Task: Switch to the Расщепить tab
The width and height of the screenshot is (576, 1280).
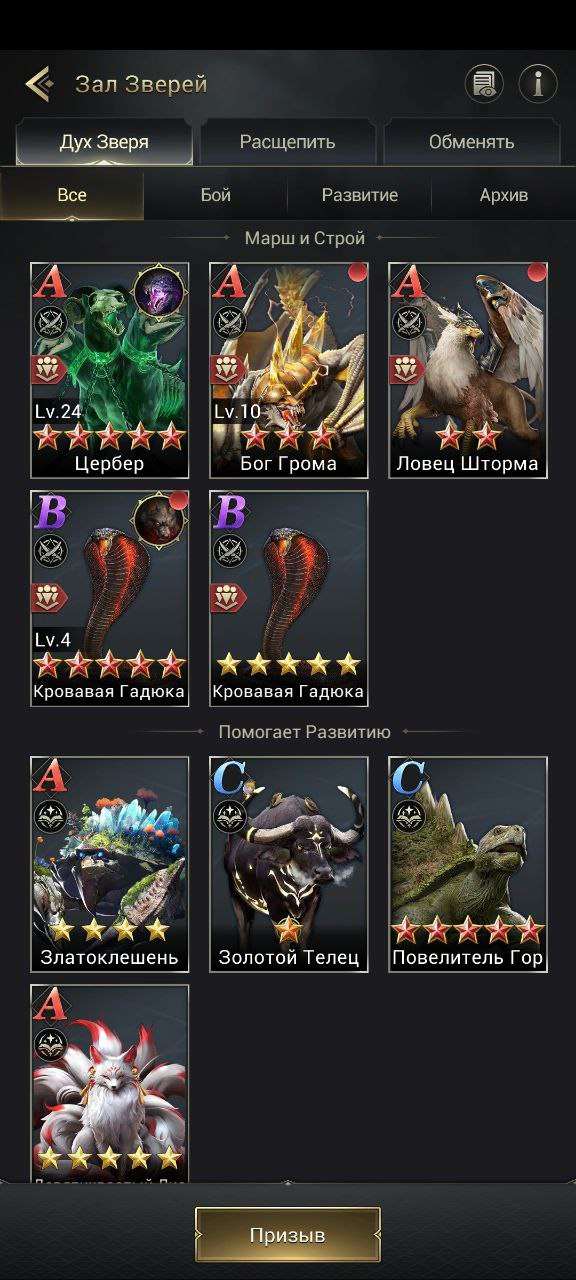Action: pos(287,142)
